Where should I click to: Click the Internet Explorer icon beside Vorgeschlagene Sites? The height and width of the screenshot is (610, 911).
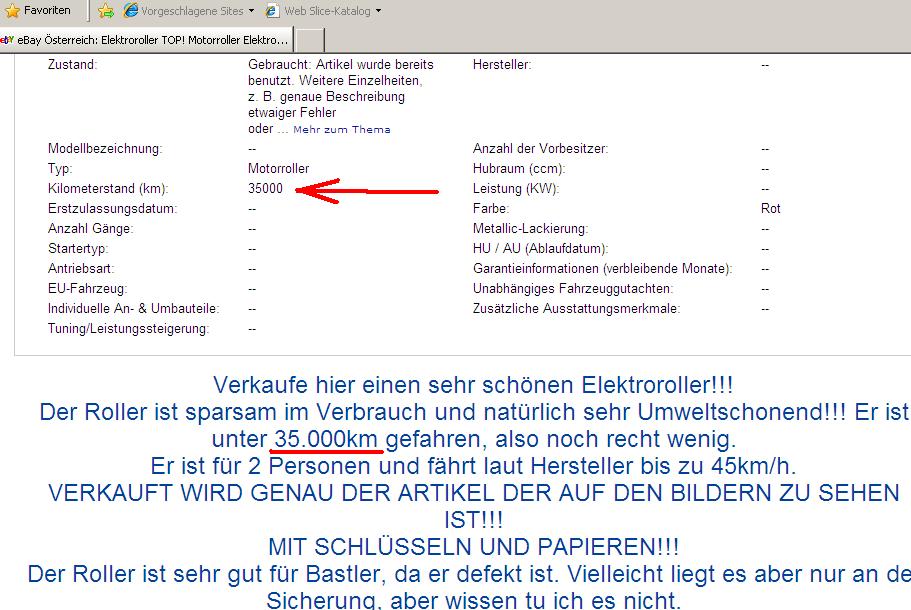pos(131,11)
